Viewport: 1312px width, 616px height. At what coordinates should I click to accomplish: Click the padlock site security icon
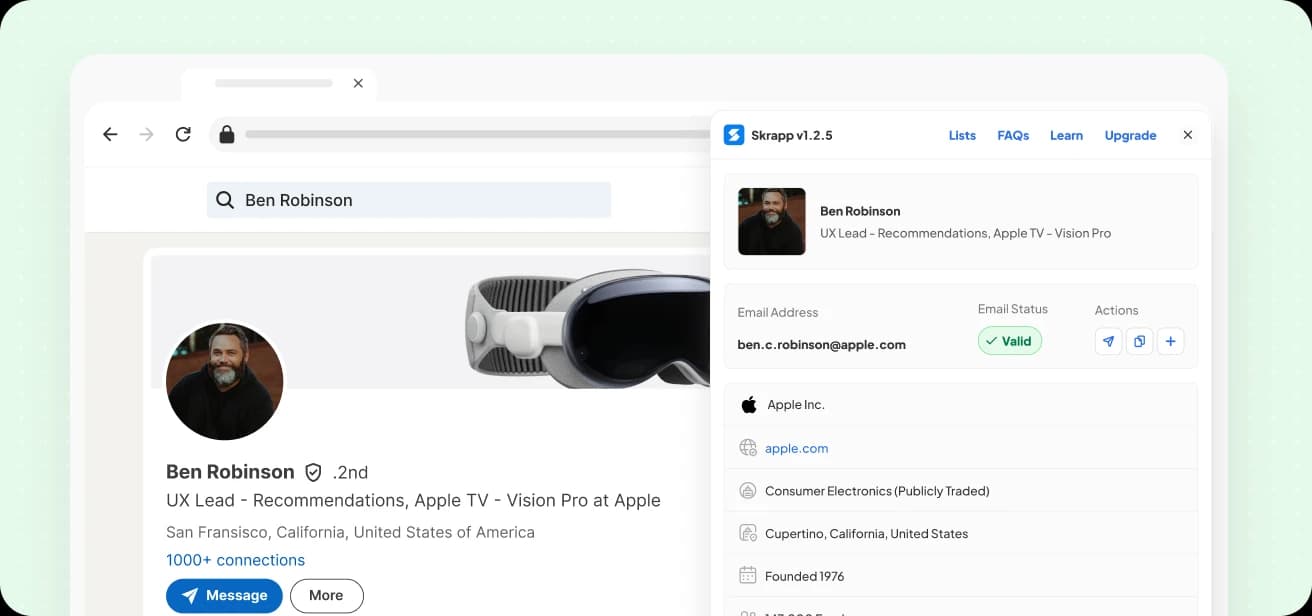click(227, 134)
